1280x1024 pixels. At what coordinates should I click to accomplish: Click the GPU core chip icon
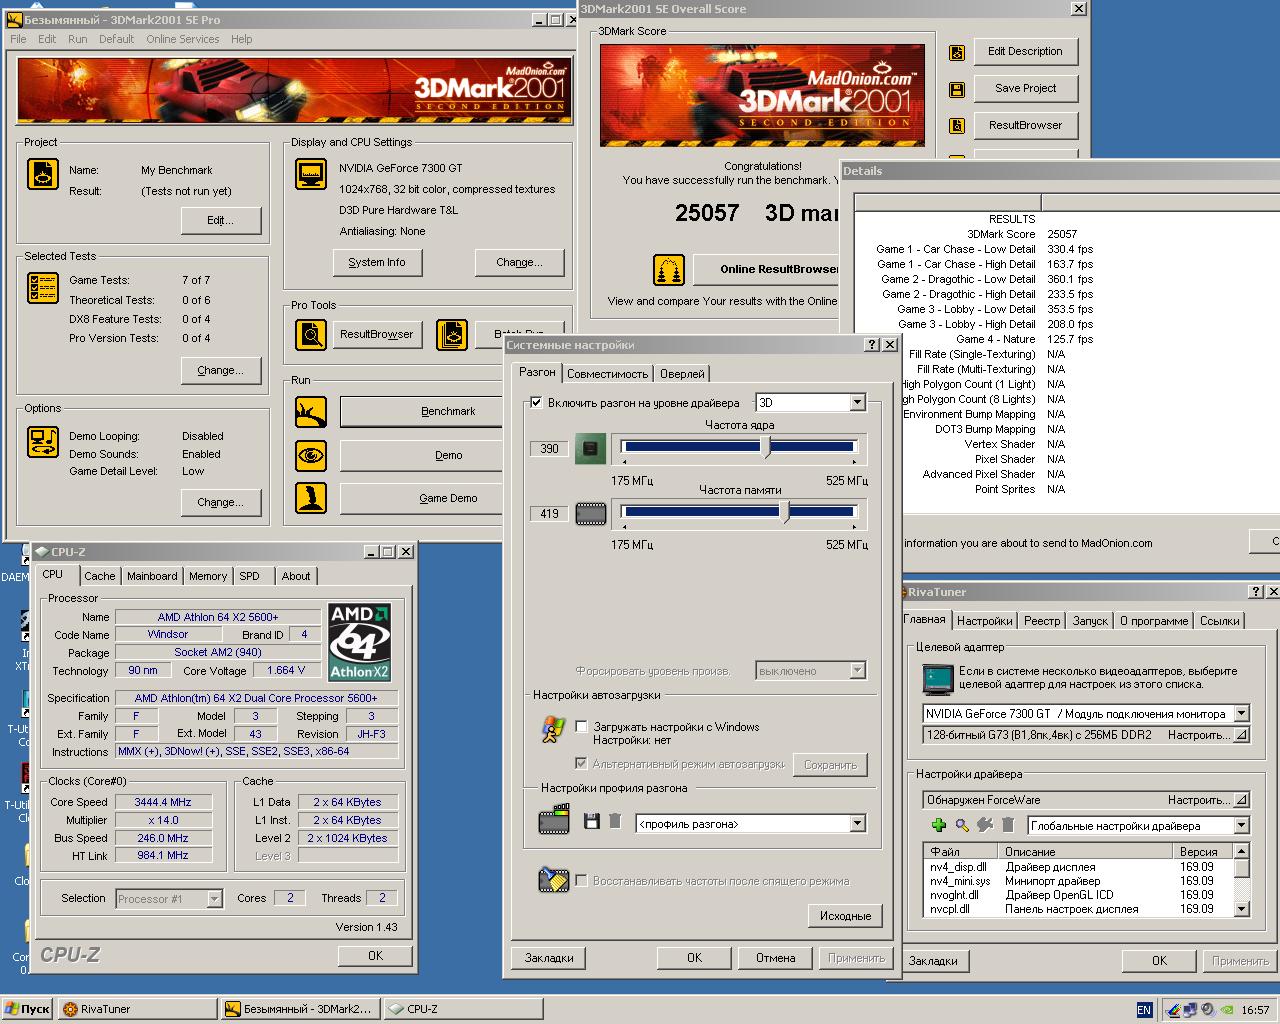click(591, 449)
